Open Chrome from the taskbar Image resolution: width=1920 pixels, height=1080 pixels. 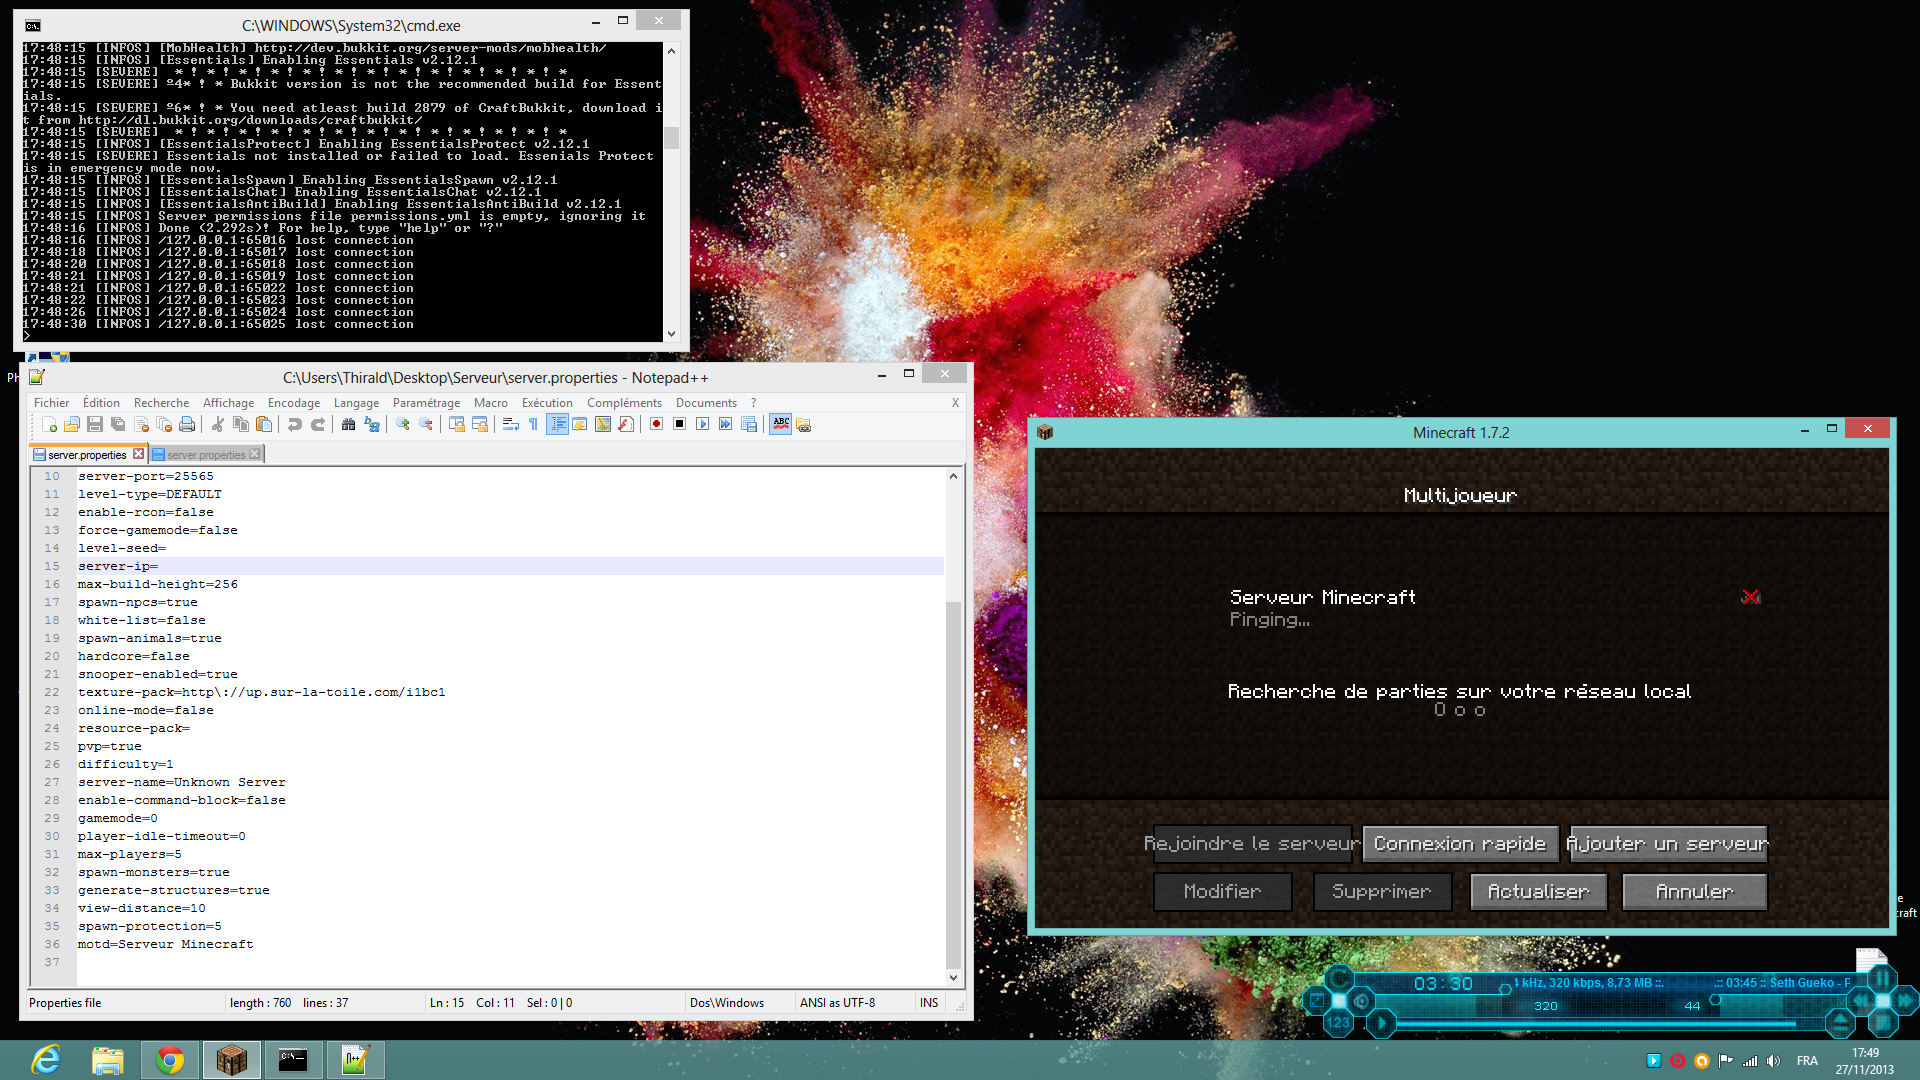(x=170, y=1060)
